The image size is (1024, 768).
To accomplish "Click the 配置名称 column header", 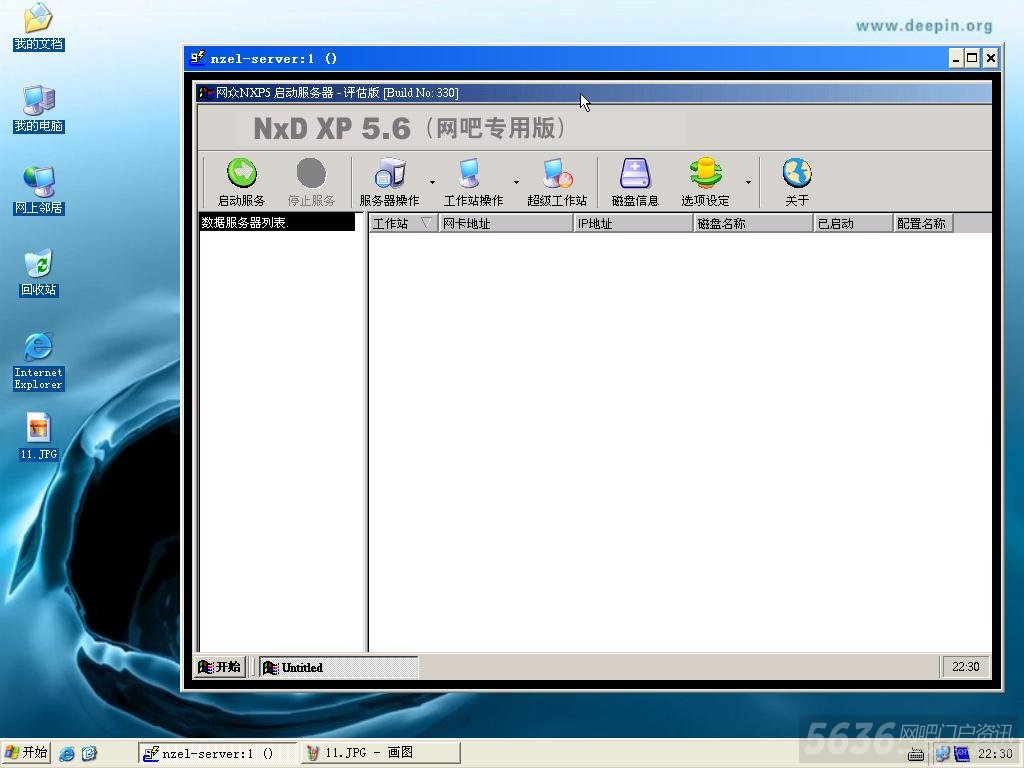I will coord(923,223).
